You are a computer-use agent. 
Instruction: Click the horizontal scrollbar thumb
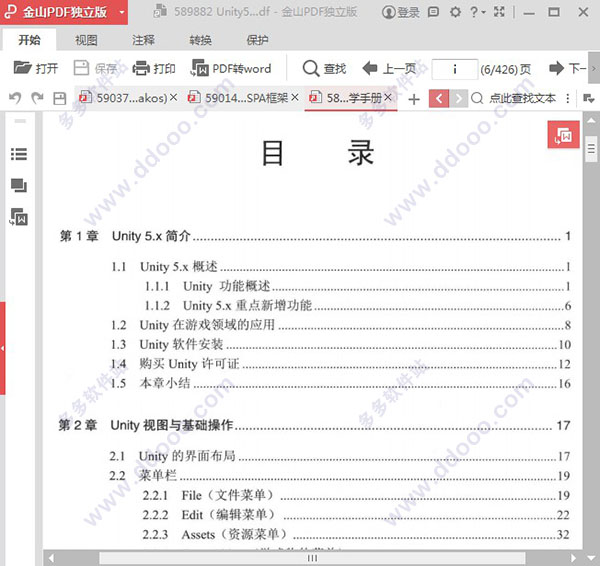click(x=312, y=558)
